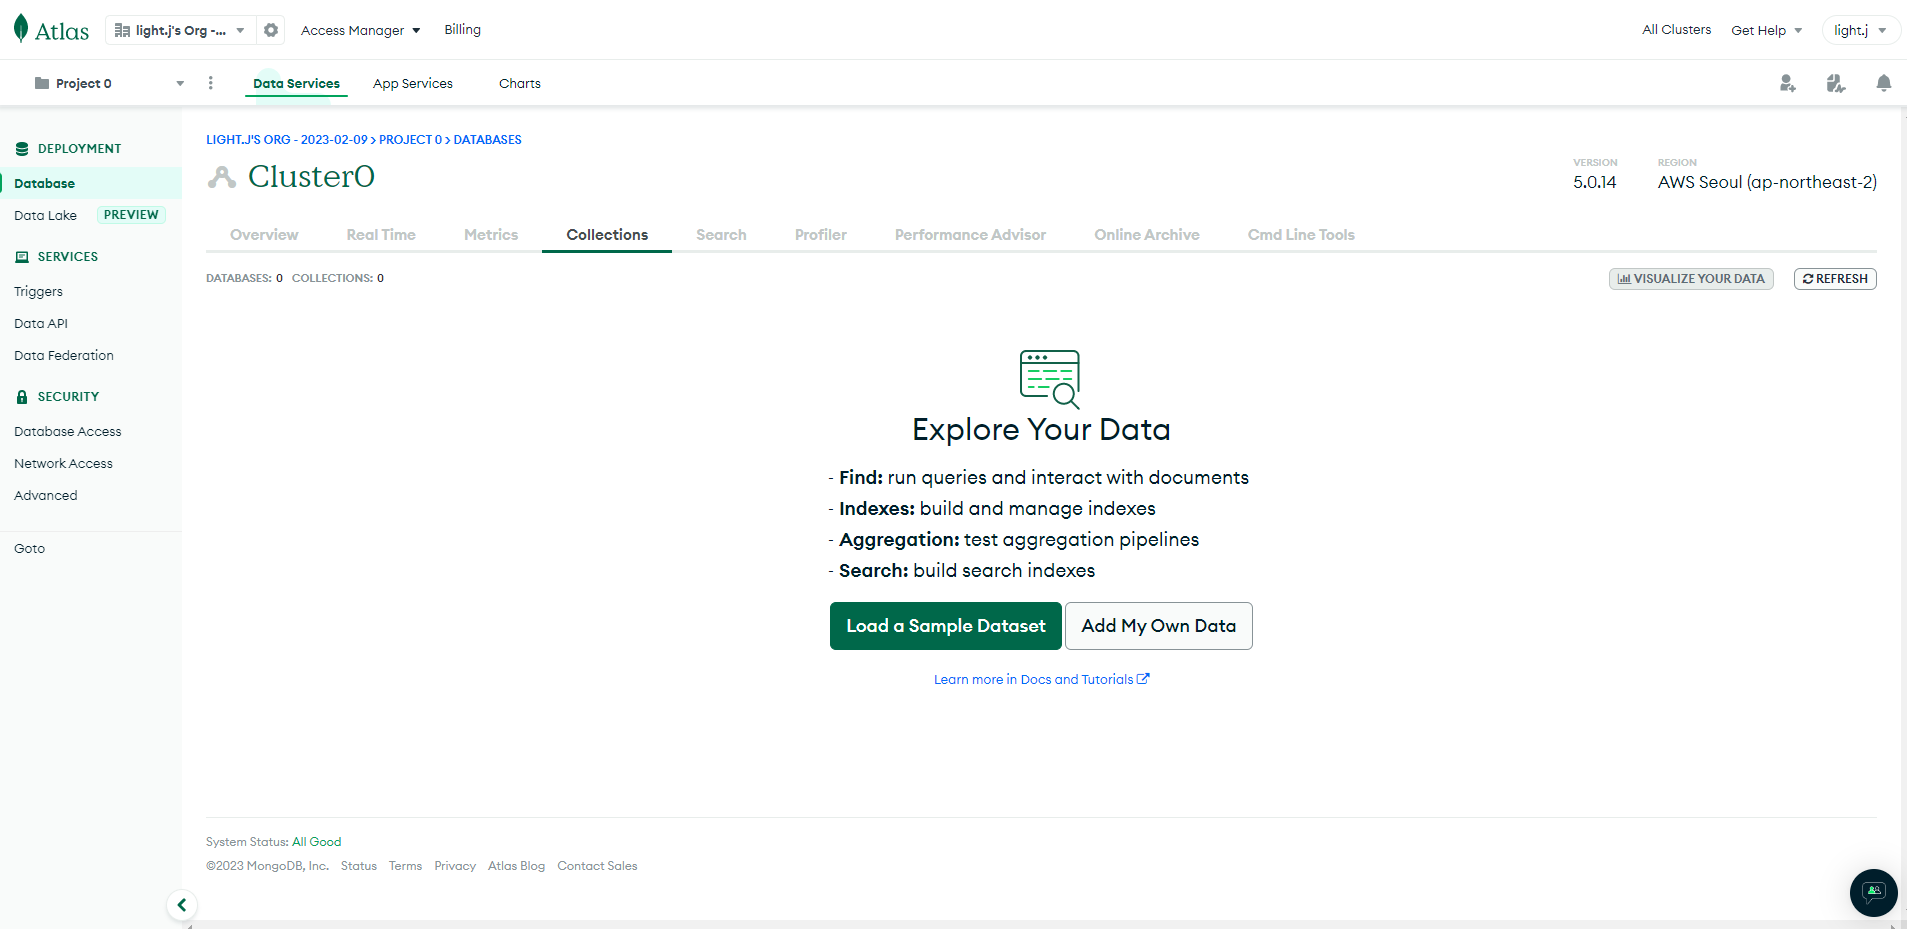
Task: Open Data Lake in the sidebar
Action: point(45,215)
